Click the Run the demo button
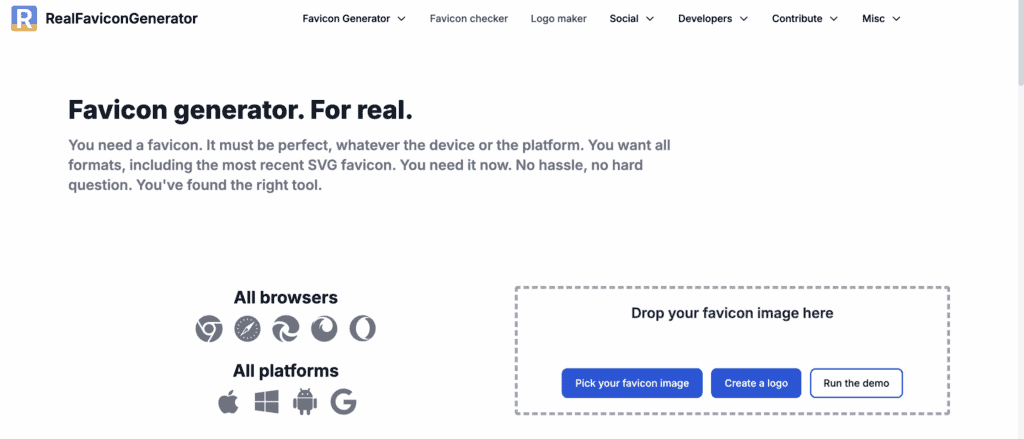Image resolution: width=1024 pixels, height=439 pixels. [x=856, y=383]
